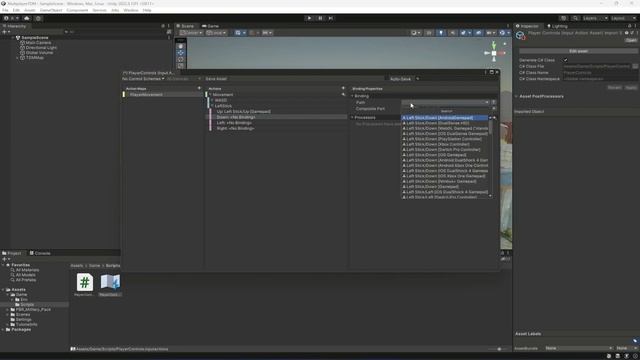Switch to the Inspector tab

pos(527,26)
